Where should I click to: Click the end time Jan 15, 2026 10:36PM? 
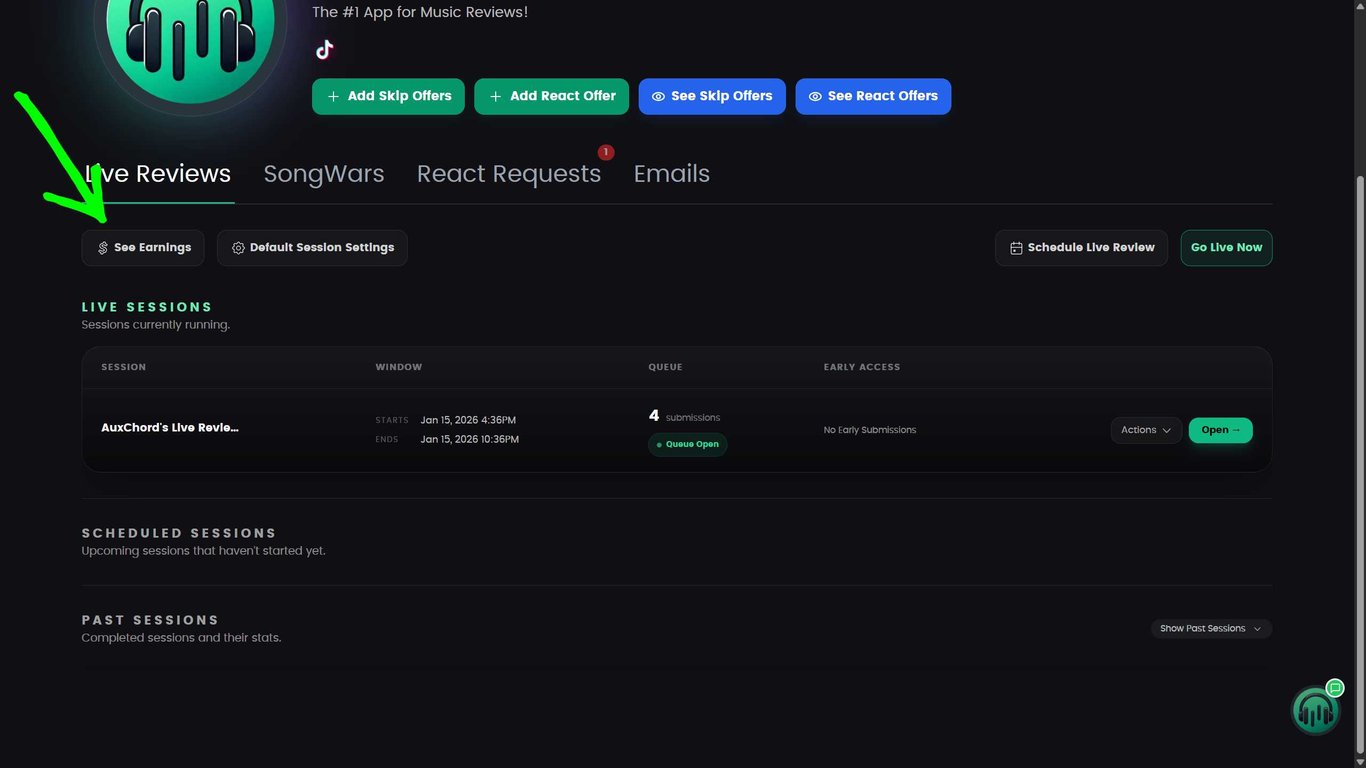(x=470, y=439)
